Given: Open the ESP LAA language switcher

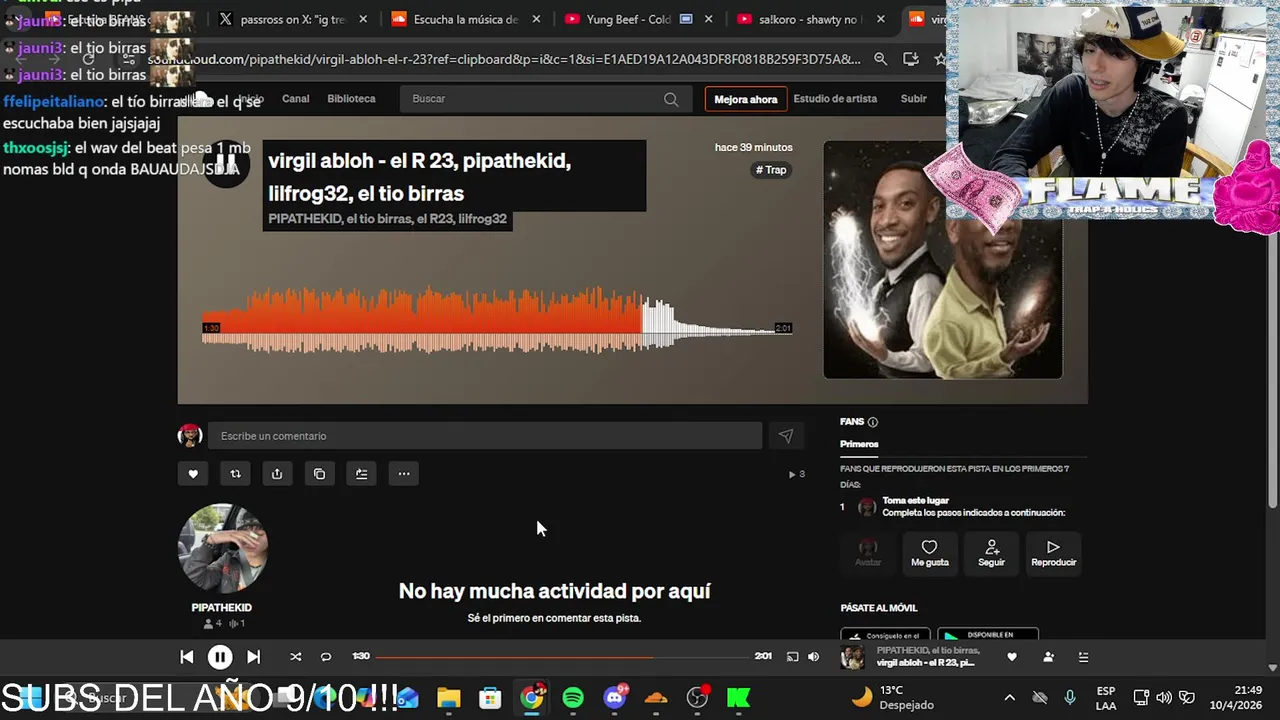Looking at the screenshot, I should point(1106,698).
